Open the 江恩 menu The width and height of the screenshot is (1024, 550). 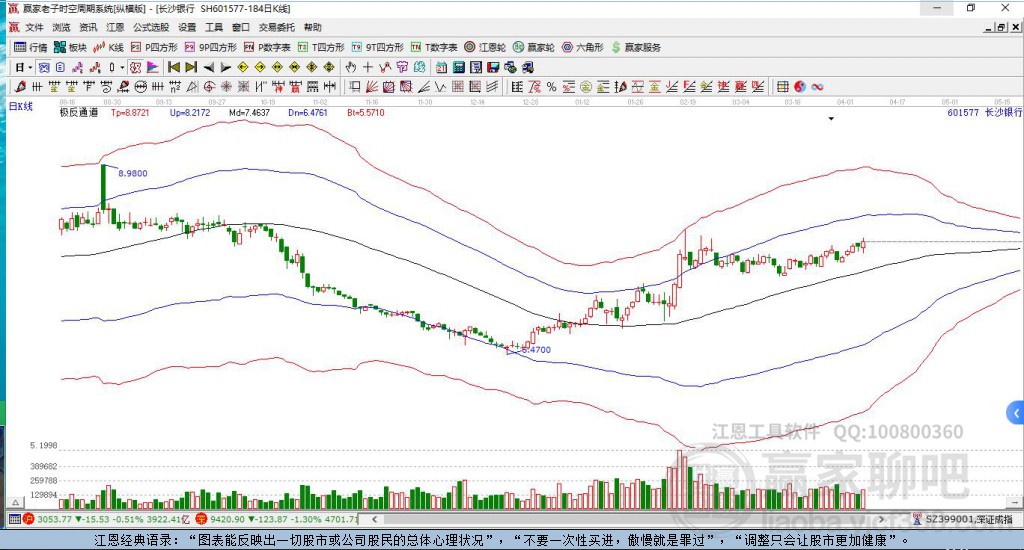(115, 27)
